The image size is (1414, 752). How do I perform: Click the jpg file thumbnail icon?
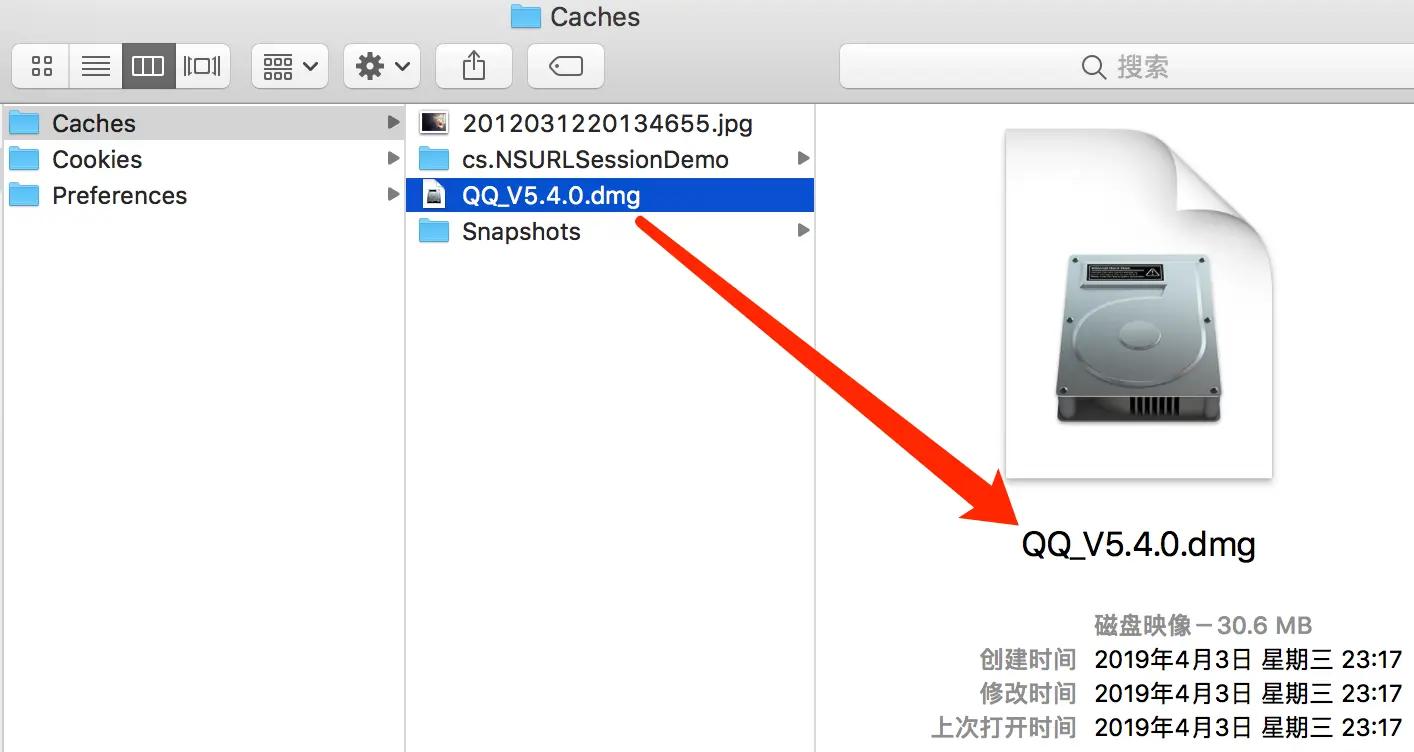click(434, 123)
